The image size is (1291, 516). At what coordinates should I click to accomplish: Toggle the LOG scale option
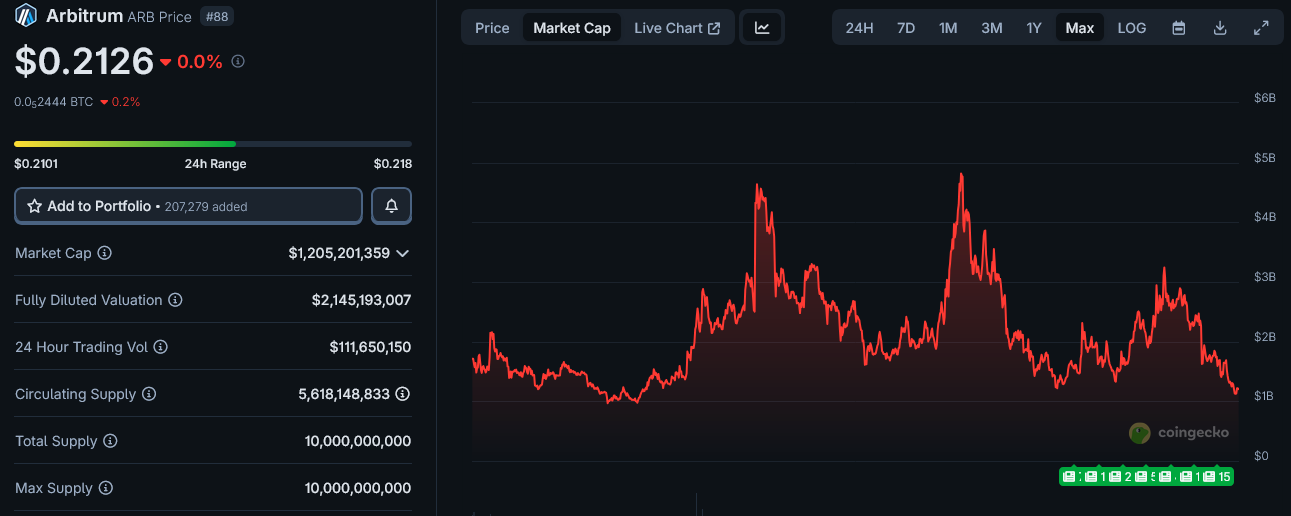point(1132,28)
